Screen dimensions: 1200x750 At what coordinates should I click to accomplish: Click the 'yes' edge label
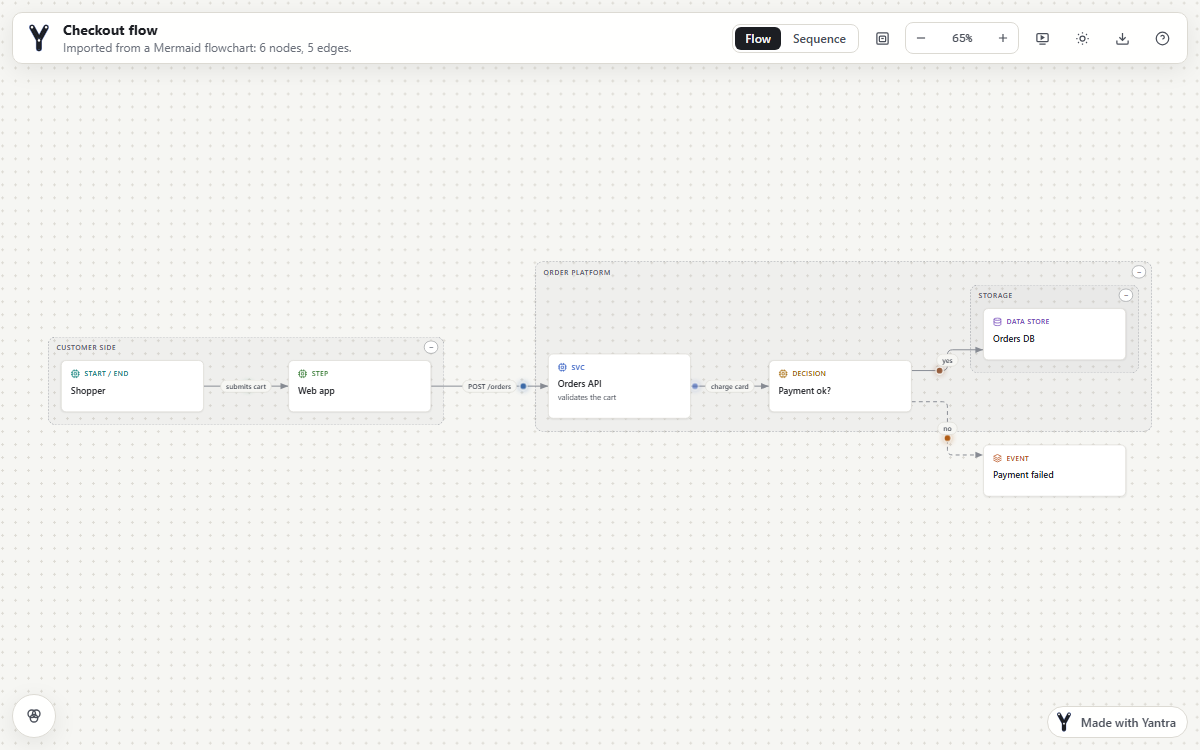coord(947,360)
